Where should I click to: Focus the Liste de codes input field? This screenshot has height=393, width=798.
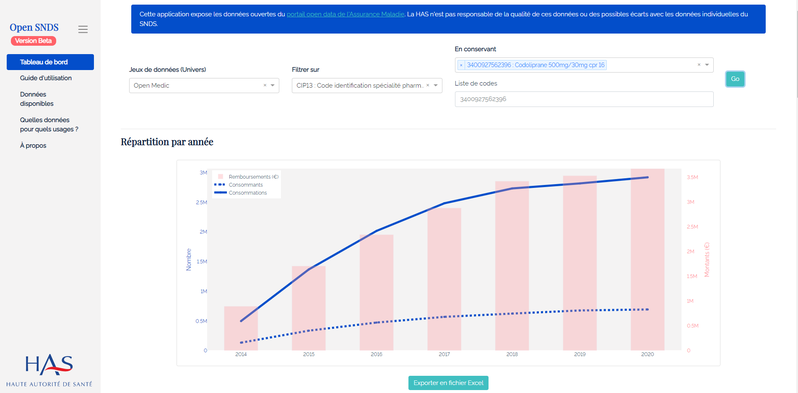click(584, 99)
